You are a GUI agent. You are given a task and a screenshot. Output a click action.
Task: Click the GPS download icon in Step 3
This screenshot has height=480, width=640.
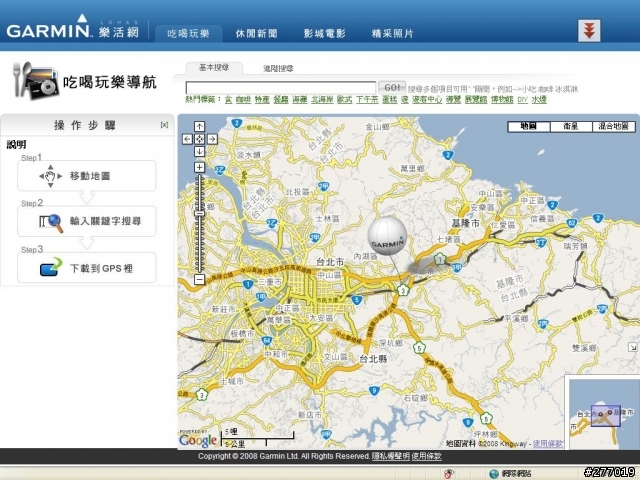click(51, 267)
